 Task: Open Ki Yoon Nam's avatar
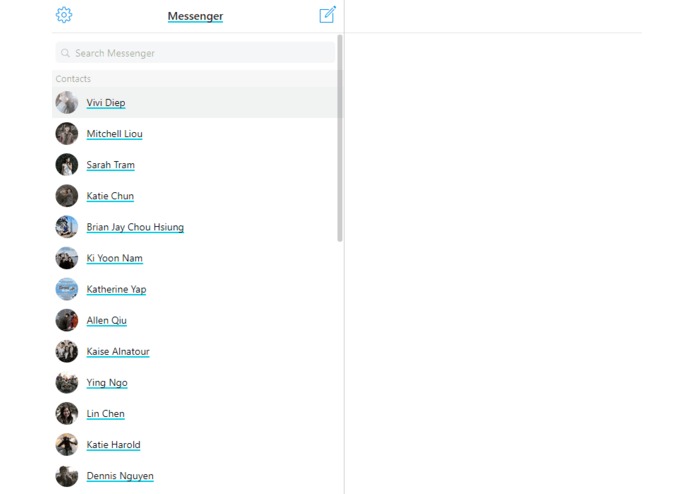tap(66, 258)
